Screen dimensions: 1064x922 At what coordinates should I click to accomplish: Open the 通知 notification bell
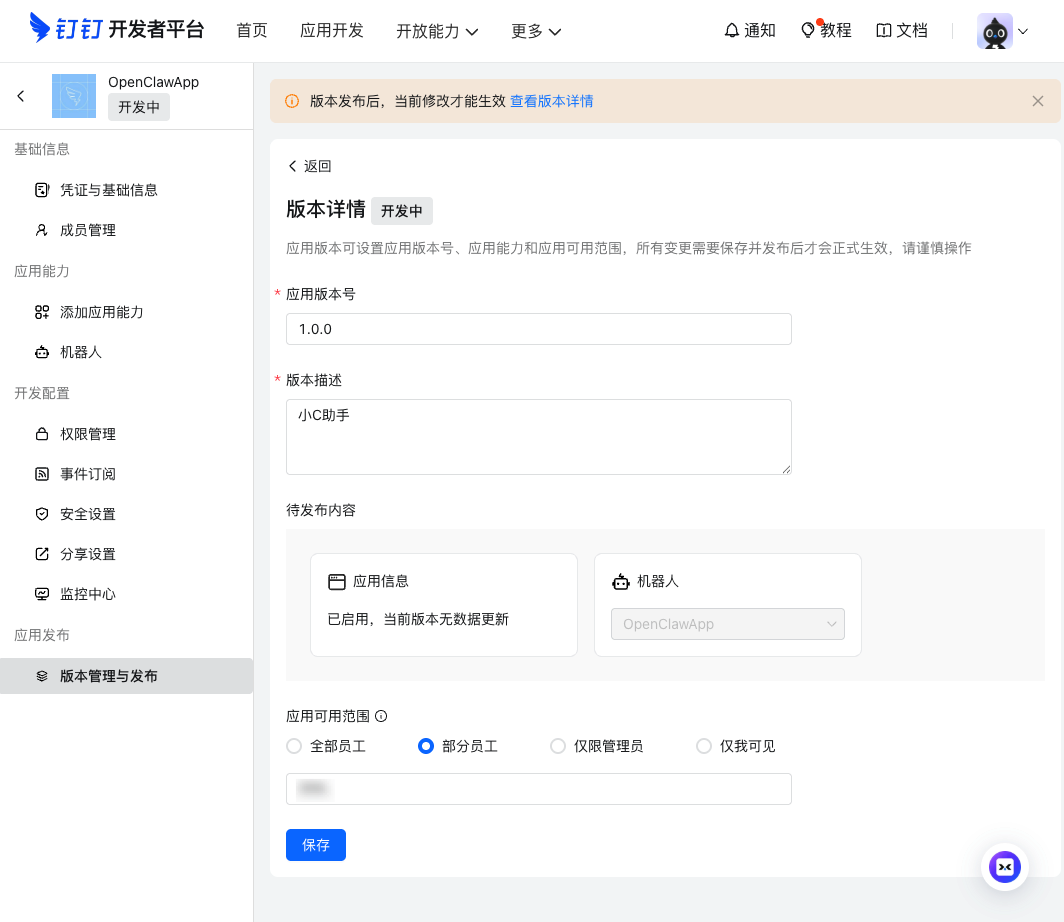point(749,31)
